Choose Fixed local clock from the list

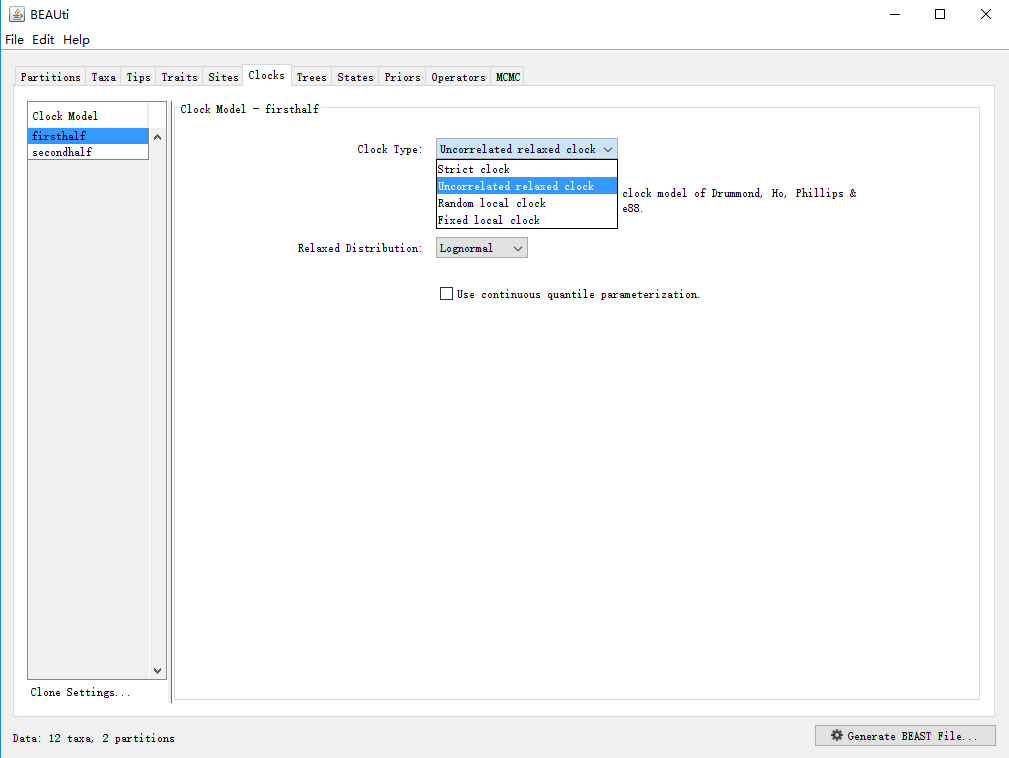pos(526,220)
